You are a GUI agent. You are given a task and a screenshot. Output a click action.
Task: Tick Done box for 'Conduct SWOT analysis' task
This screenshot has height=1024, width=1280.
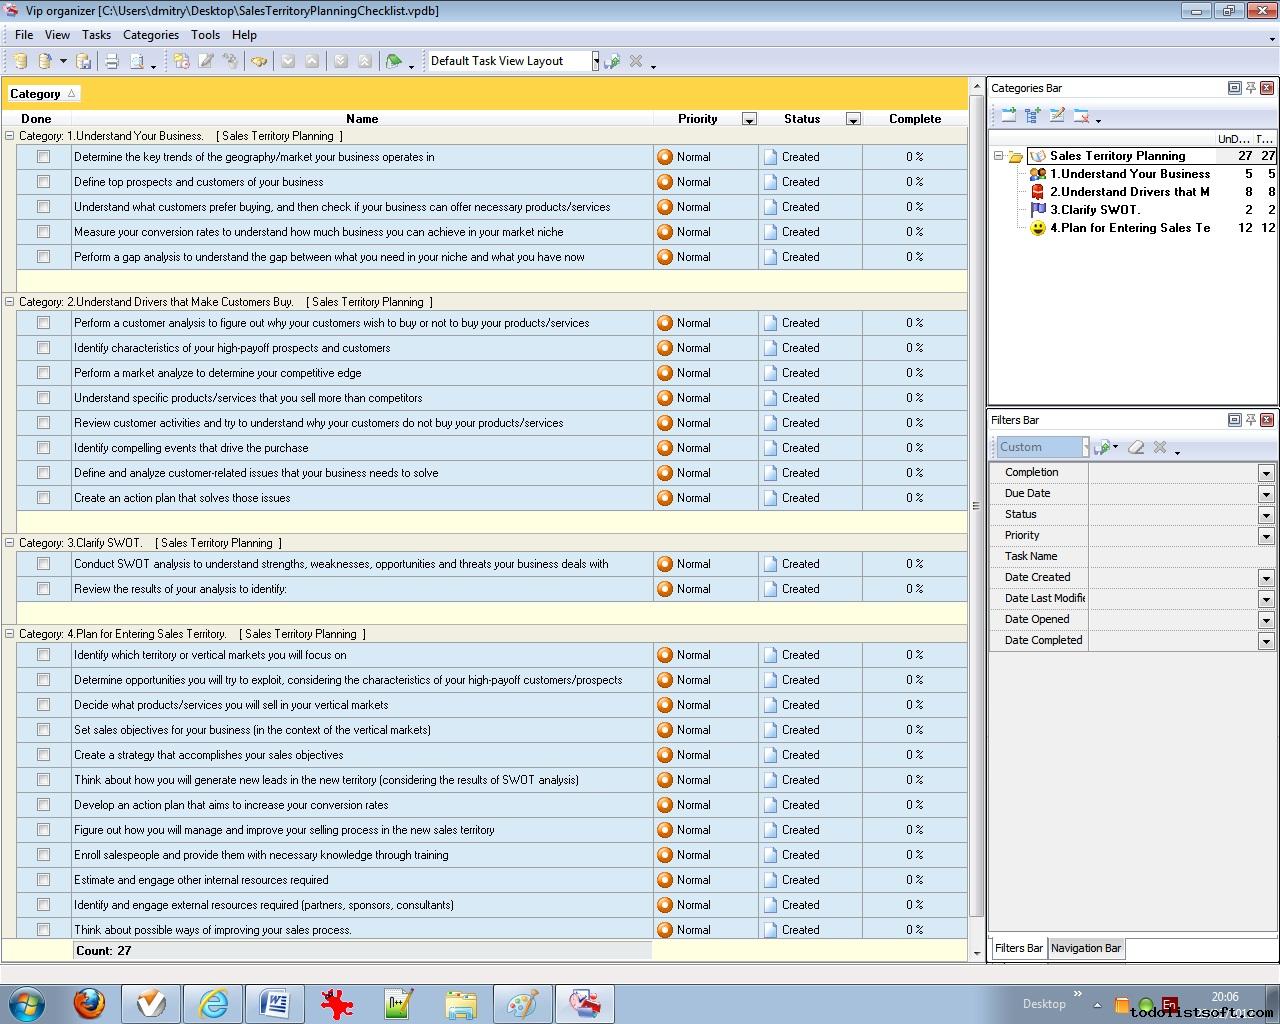point(43,564)
